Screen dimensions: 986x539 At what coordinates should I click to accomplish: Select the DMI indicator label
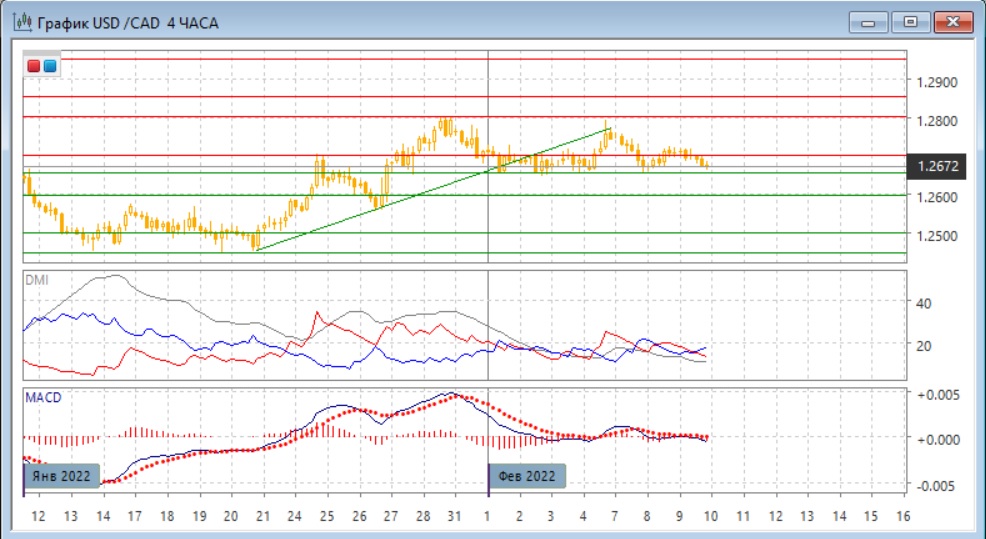(x=36, y=280)
